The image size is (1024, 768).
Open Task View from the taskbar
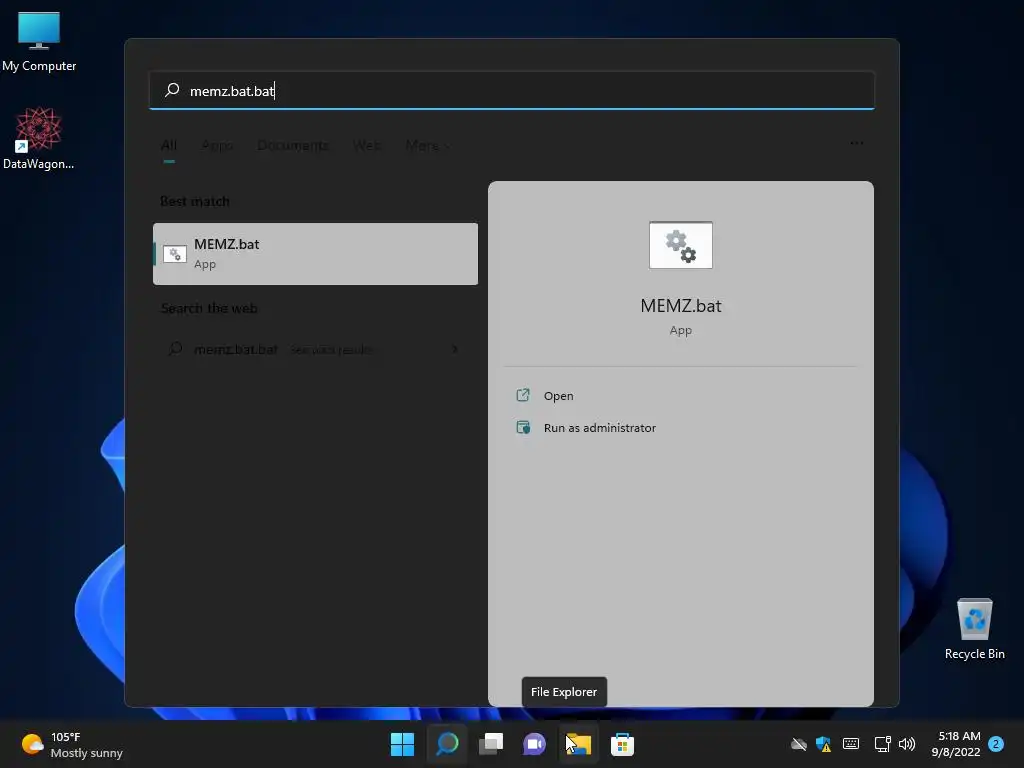[491, 744]
